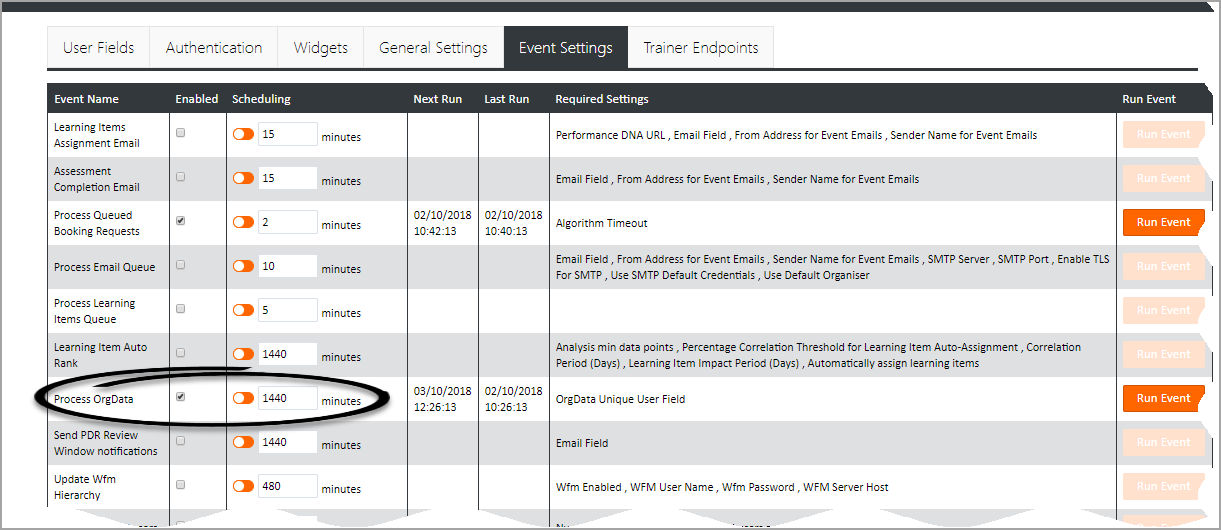This screenshot has height=530, width=1221.
Task: Tick the Process Email Queue checkbox
Action: 181,265
